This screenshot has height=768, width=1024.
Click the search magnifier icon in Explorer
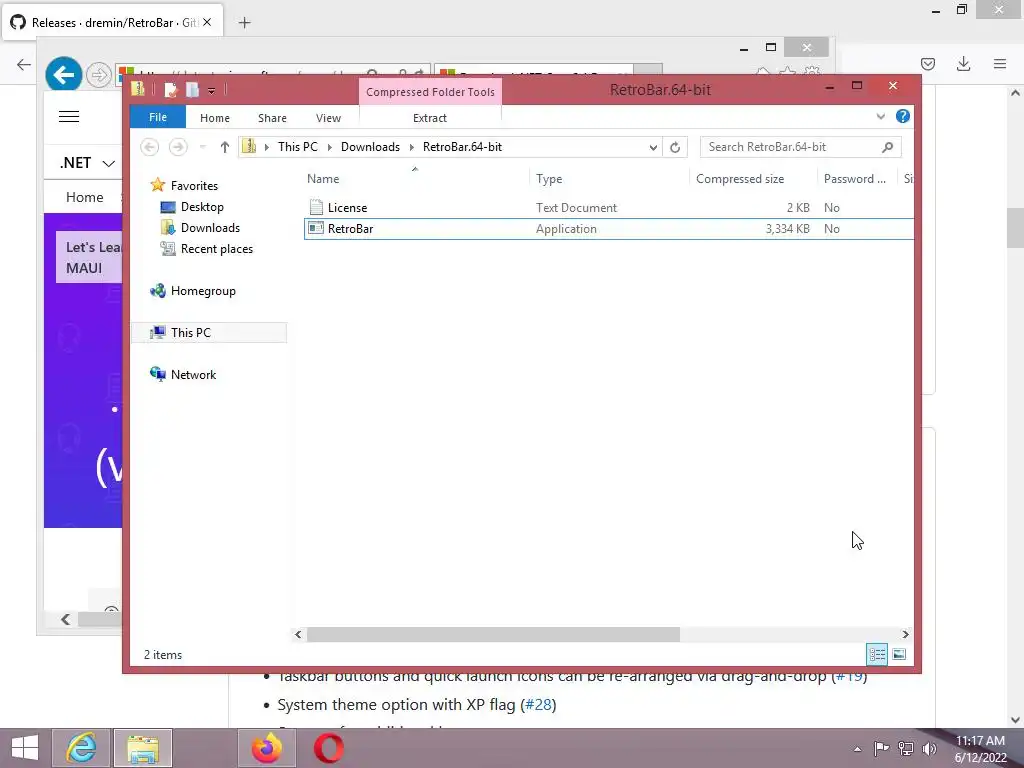[887, 147]
